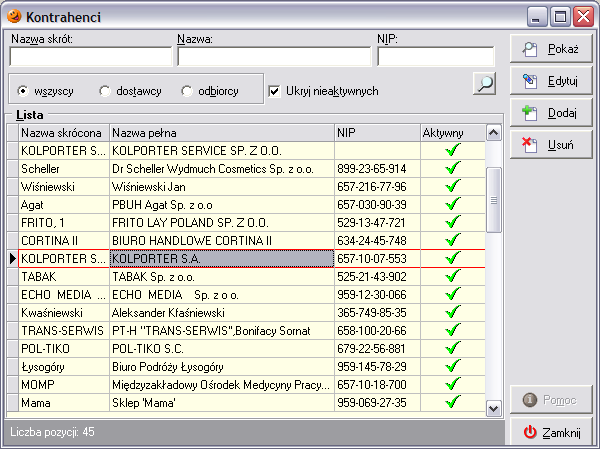Image resolution: width=600 pixels, height=449 pixels.
Task: Click active checkmark in KOLPORTER S.A. row
Action: [x=453, y=258]
